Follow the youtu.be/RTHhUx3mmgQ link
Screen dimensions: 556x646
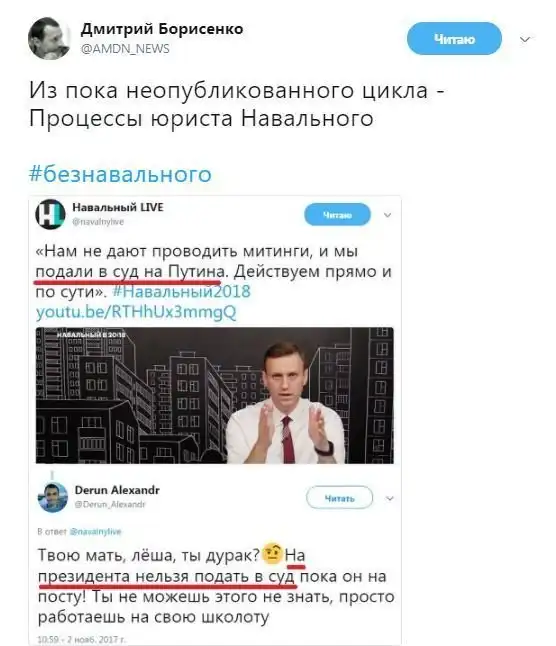pyautogui.click(x=136, y=312)
